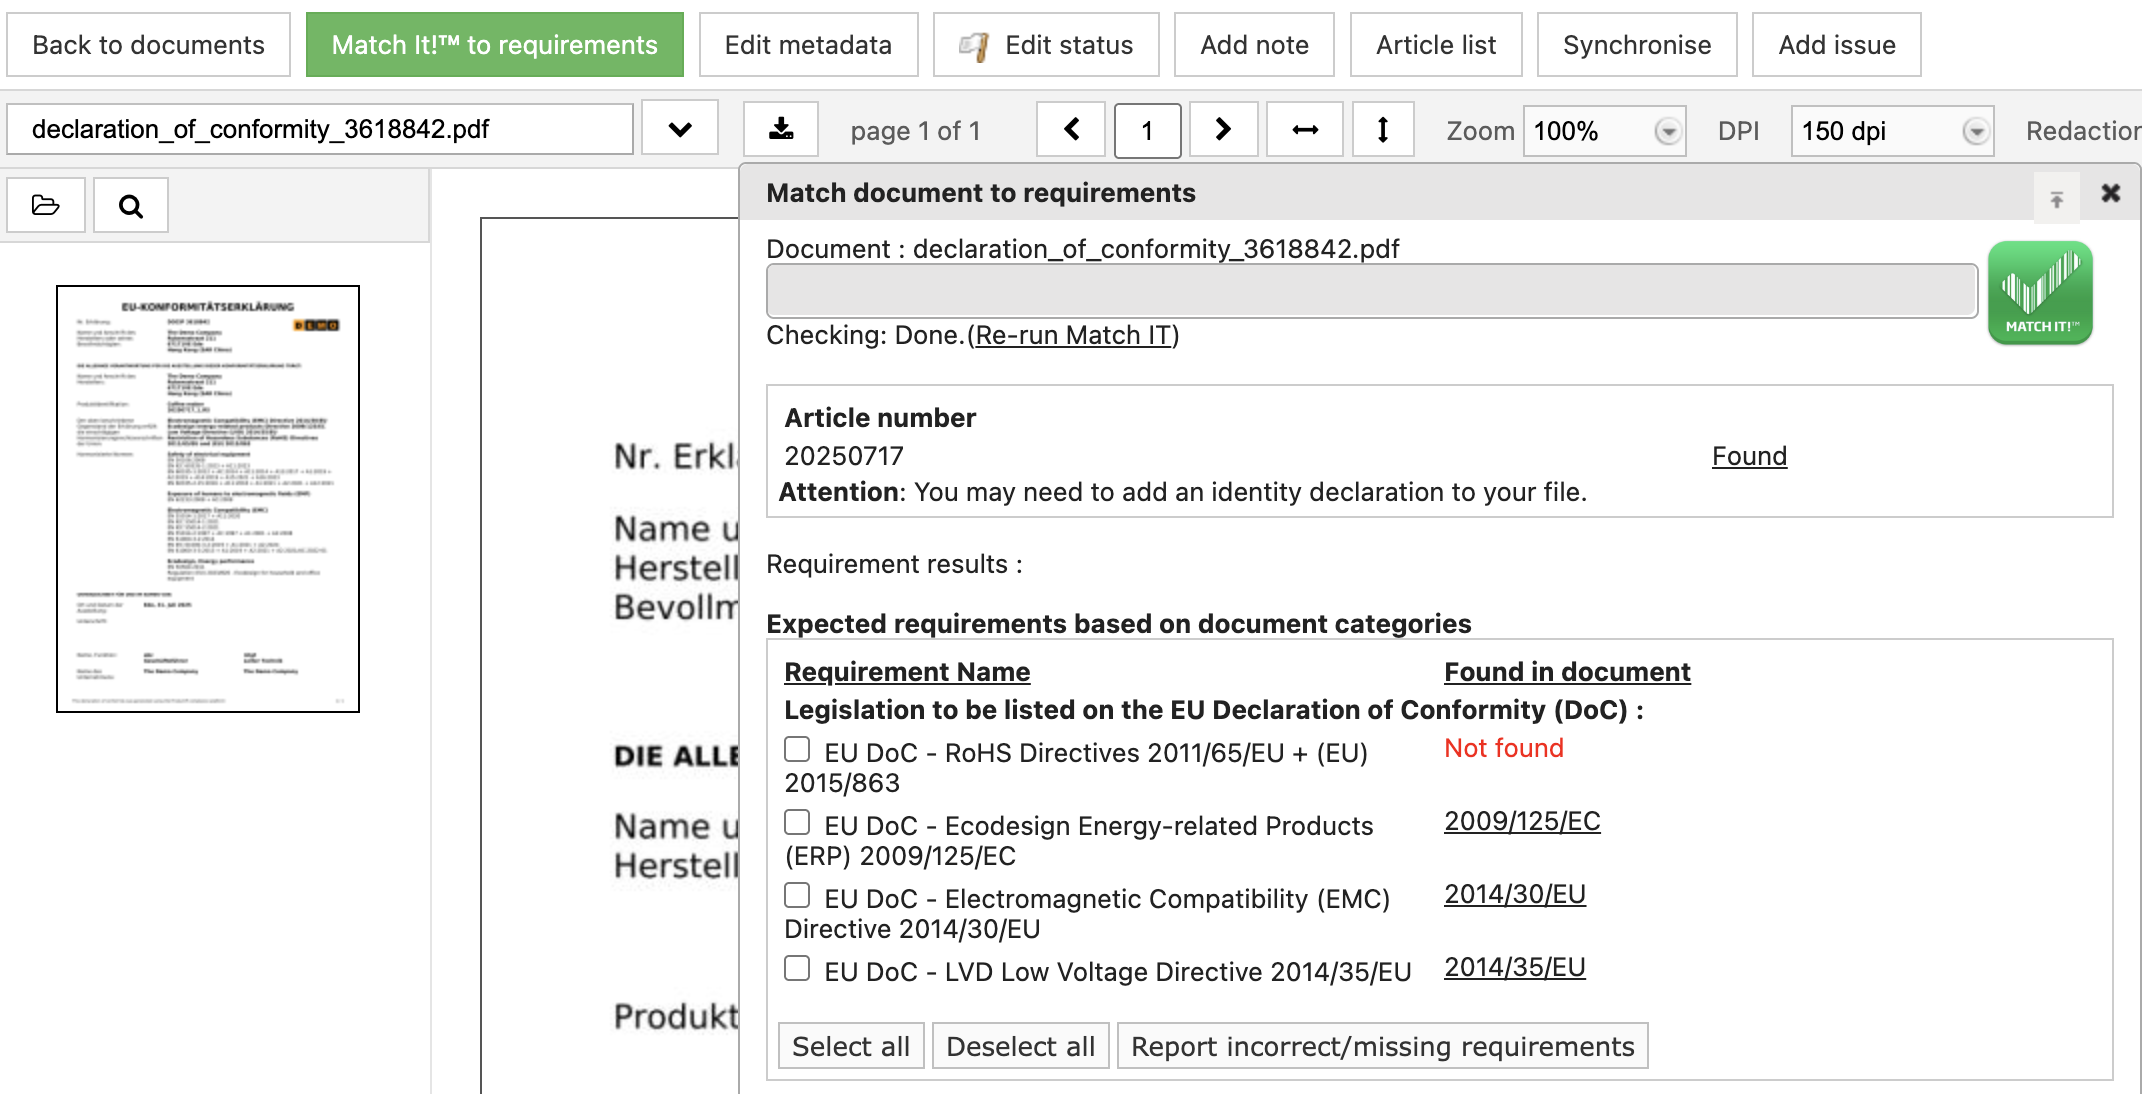This screenshot has height=1094, width=2142.
Task: Check the Ecodesign ERP 2009/125/EC requirement
Action: (x=797, y=822)
